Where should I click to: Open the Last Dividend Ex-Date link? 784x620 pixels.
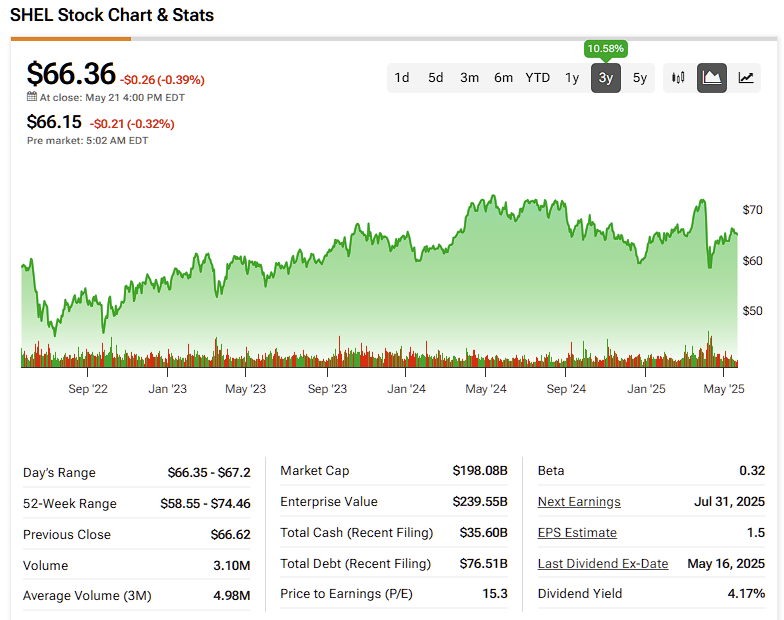click(x=603, y=564)
